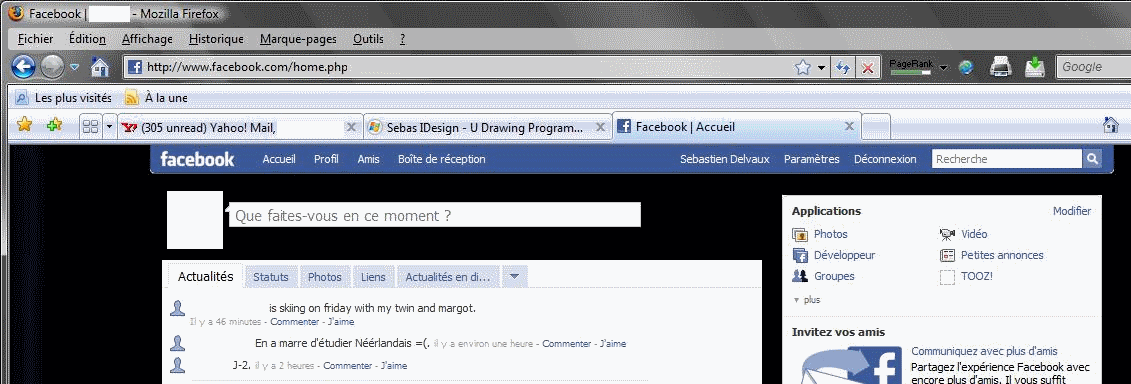Screen dimensions: 1131x384
Task: Select the Photos feed tab
Action: click(x=325, y=276)
